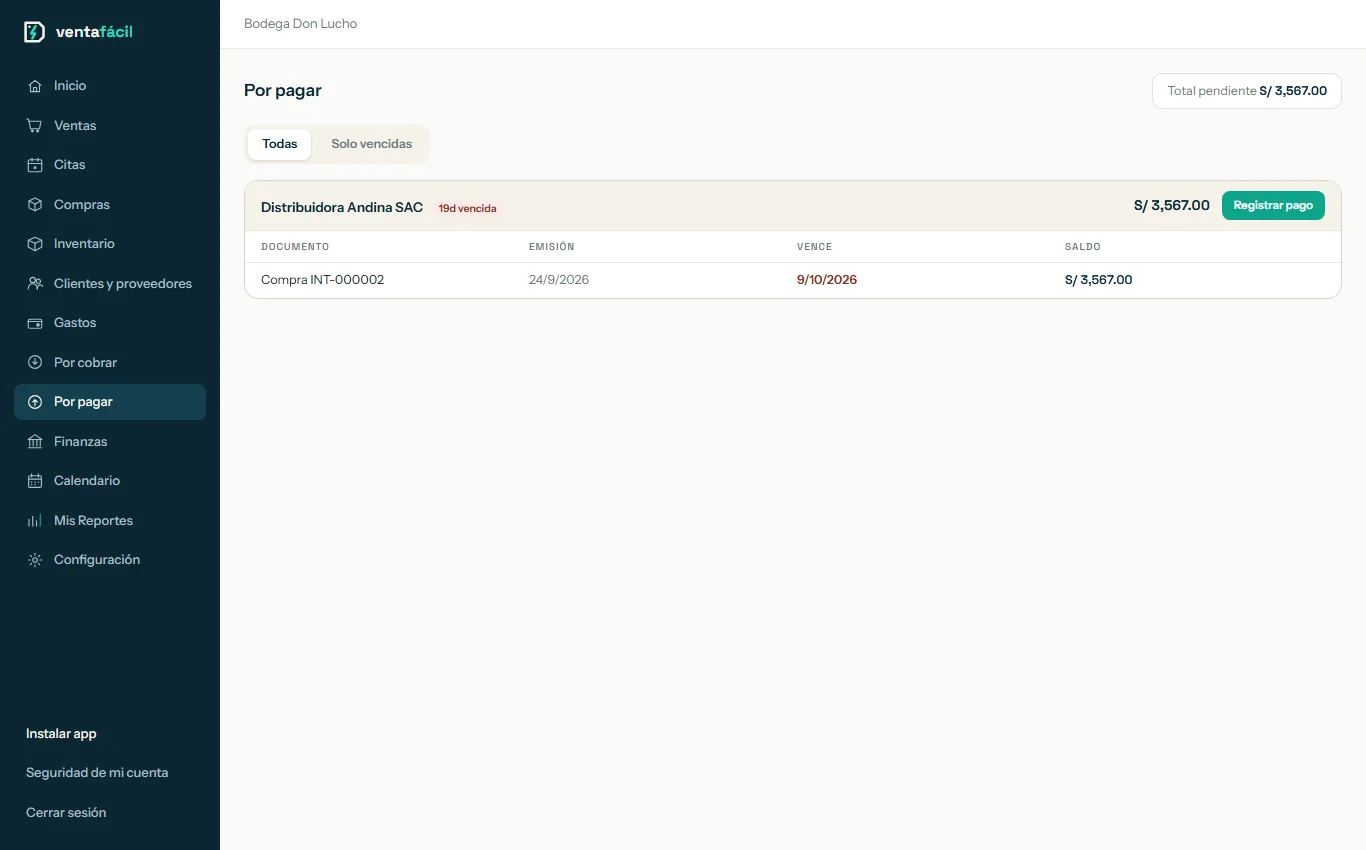Click the down-arrow circle icon for Por cobrar
1366x850 pixels.
coord(35,363)
